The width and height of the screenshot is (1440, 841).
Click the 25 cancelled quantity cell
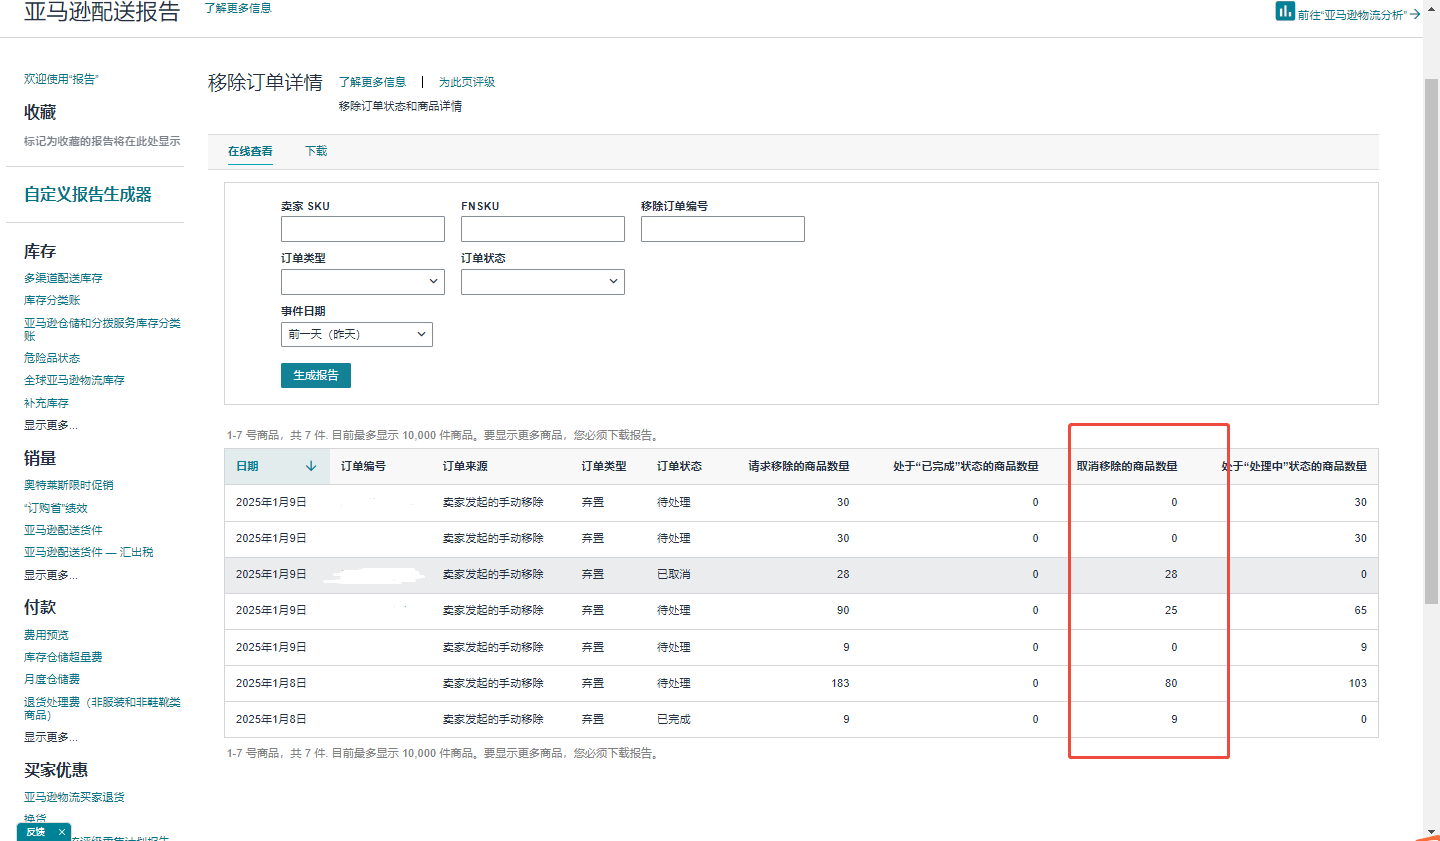click(1171, 610)
